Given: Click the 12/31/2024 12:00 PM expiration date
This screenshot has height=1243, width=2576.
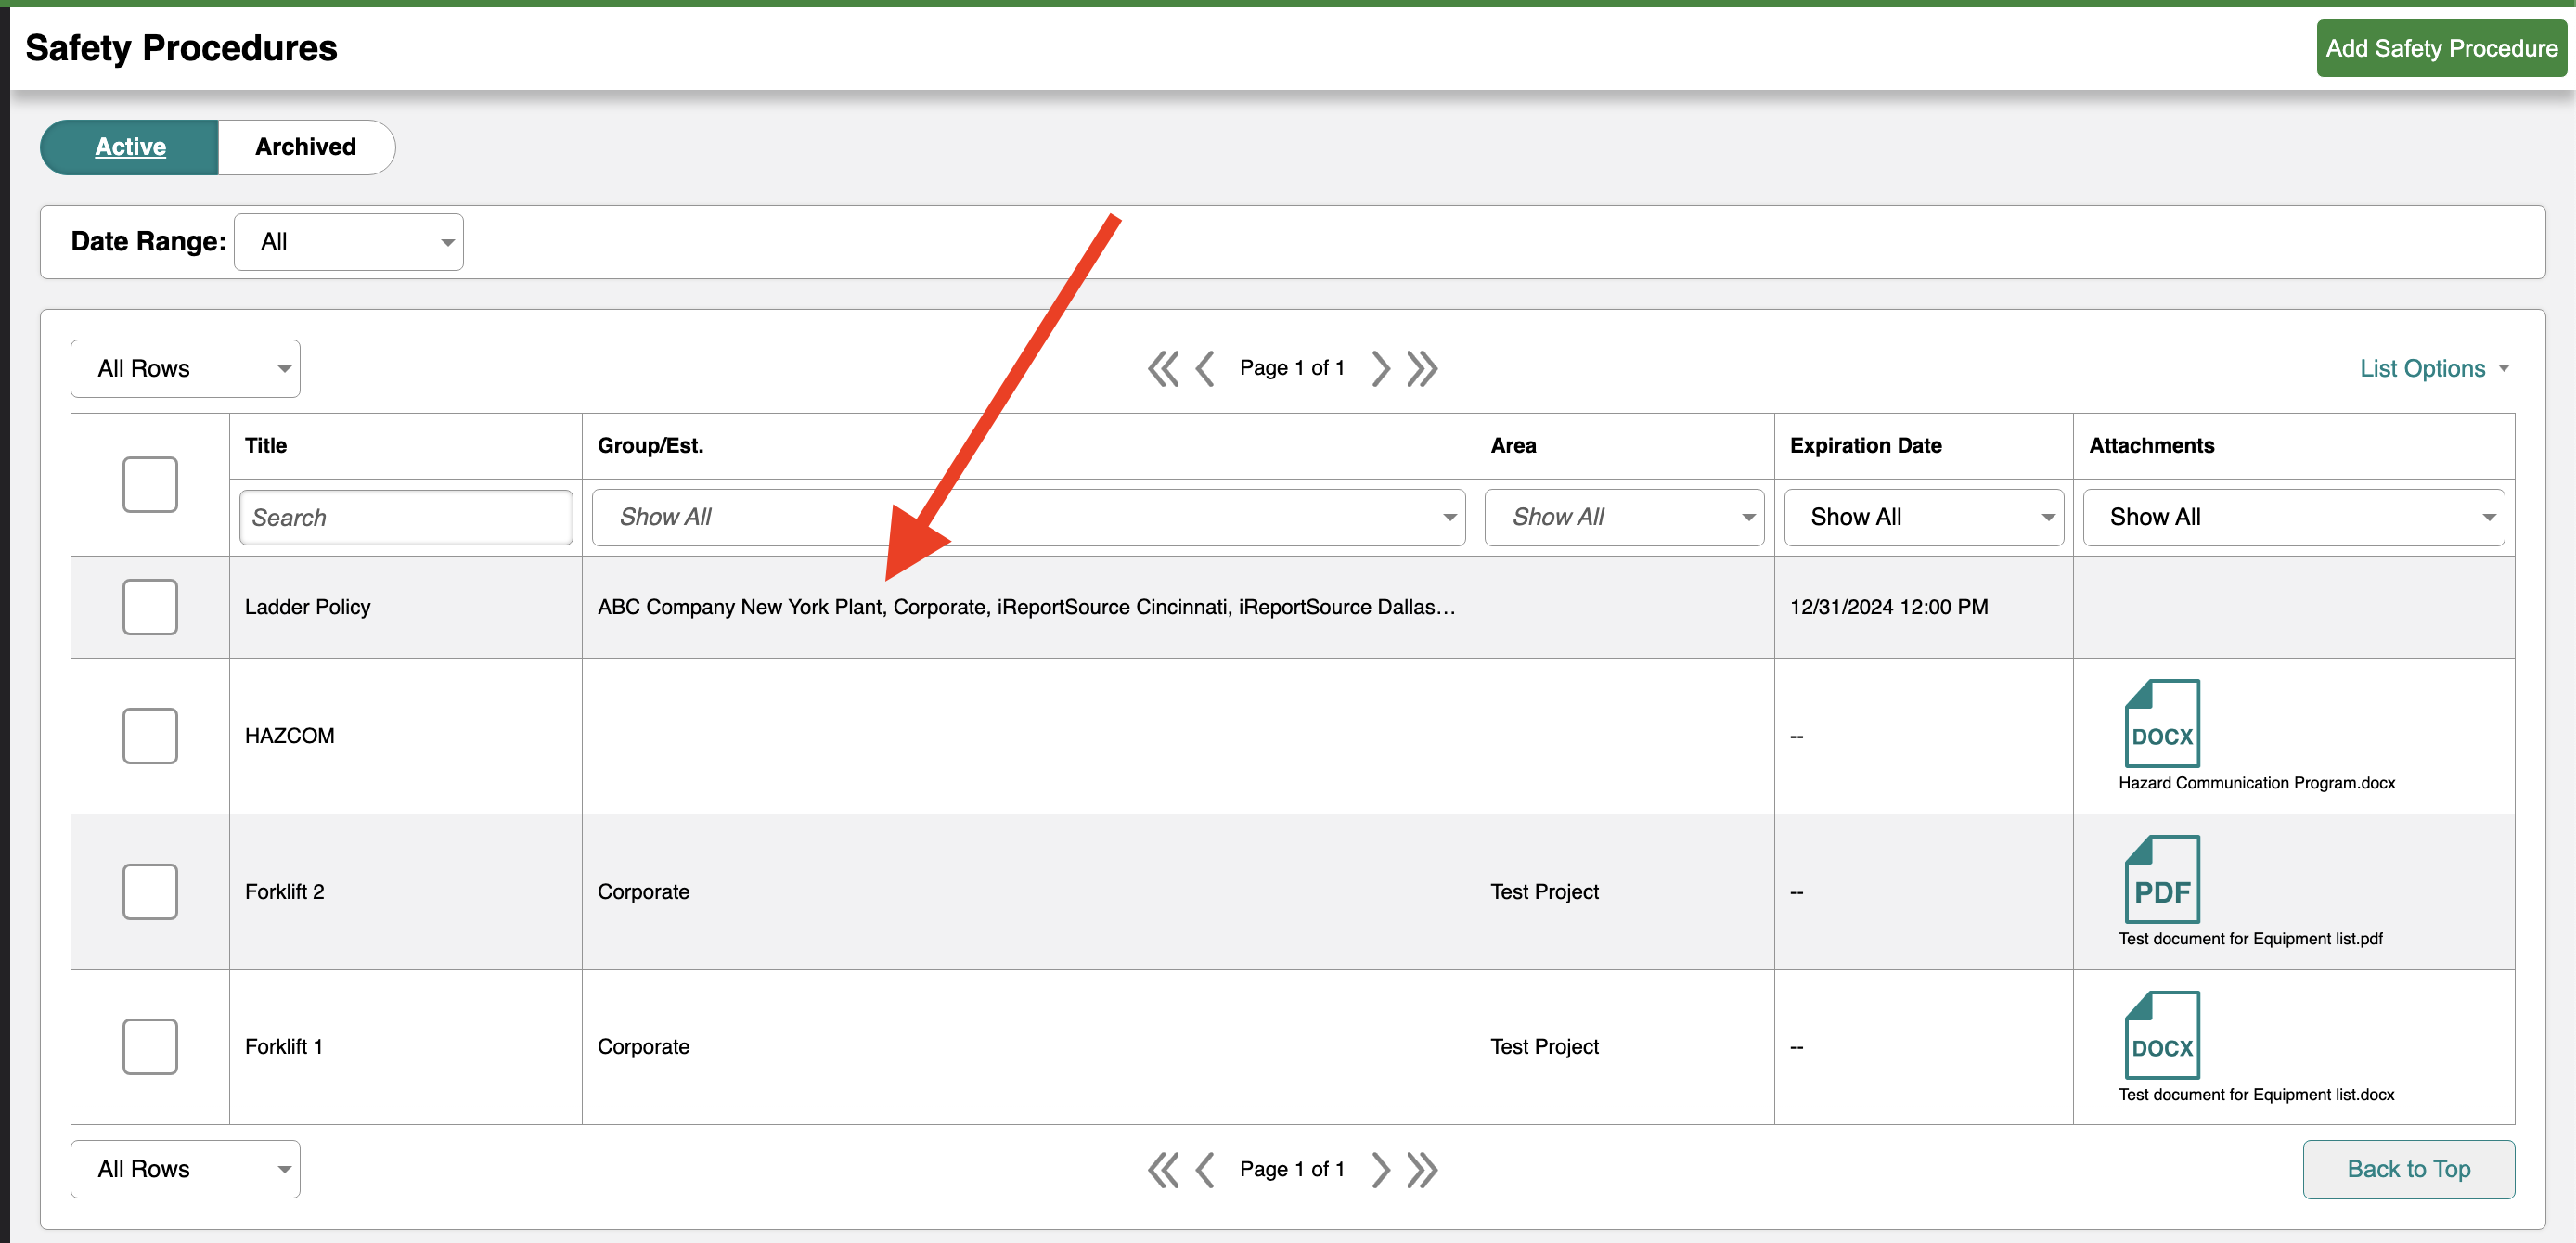Looking at the screenshot, I should [1888, 607].
